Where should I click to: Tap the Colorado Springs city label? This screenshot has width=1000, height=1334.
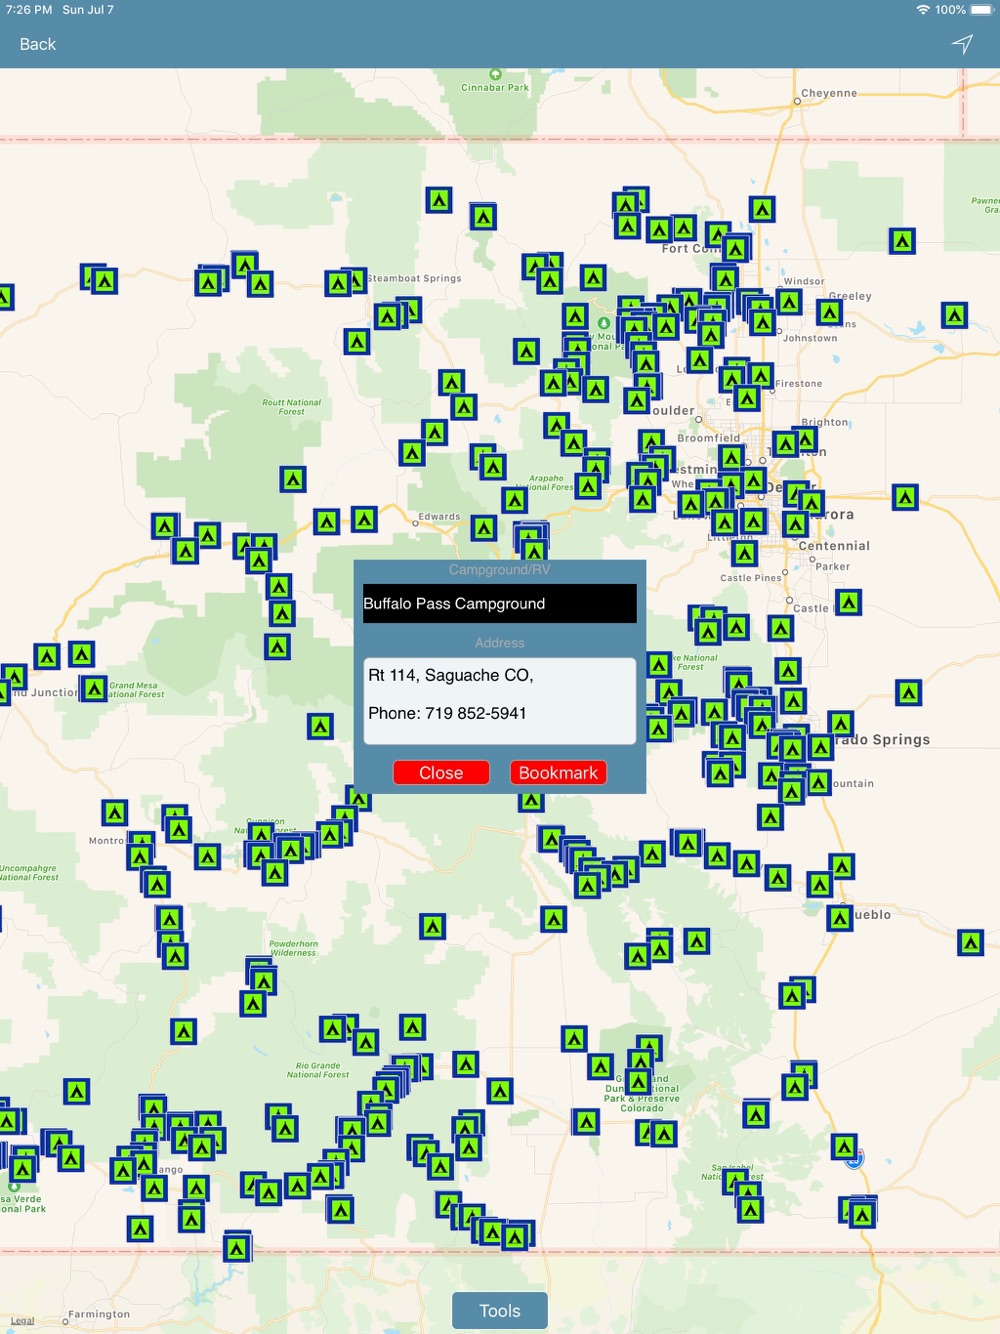point(883,740)
